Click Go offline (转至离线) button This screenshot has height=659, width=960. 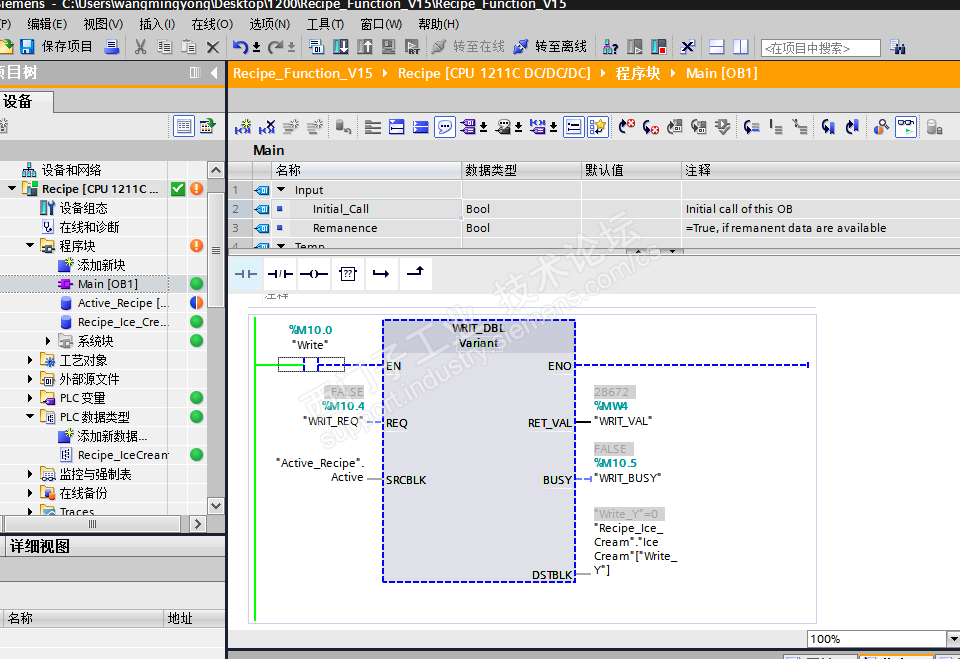point(549,47)
